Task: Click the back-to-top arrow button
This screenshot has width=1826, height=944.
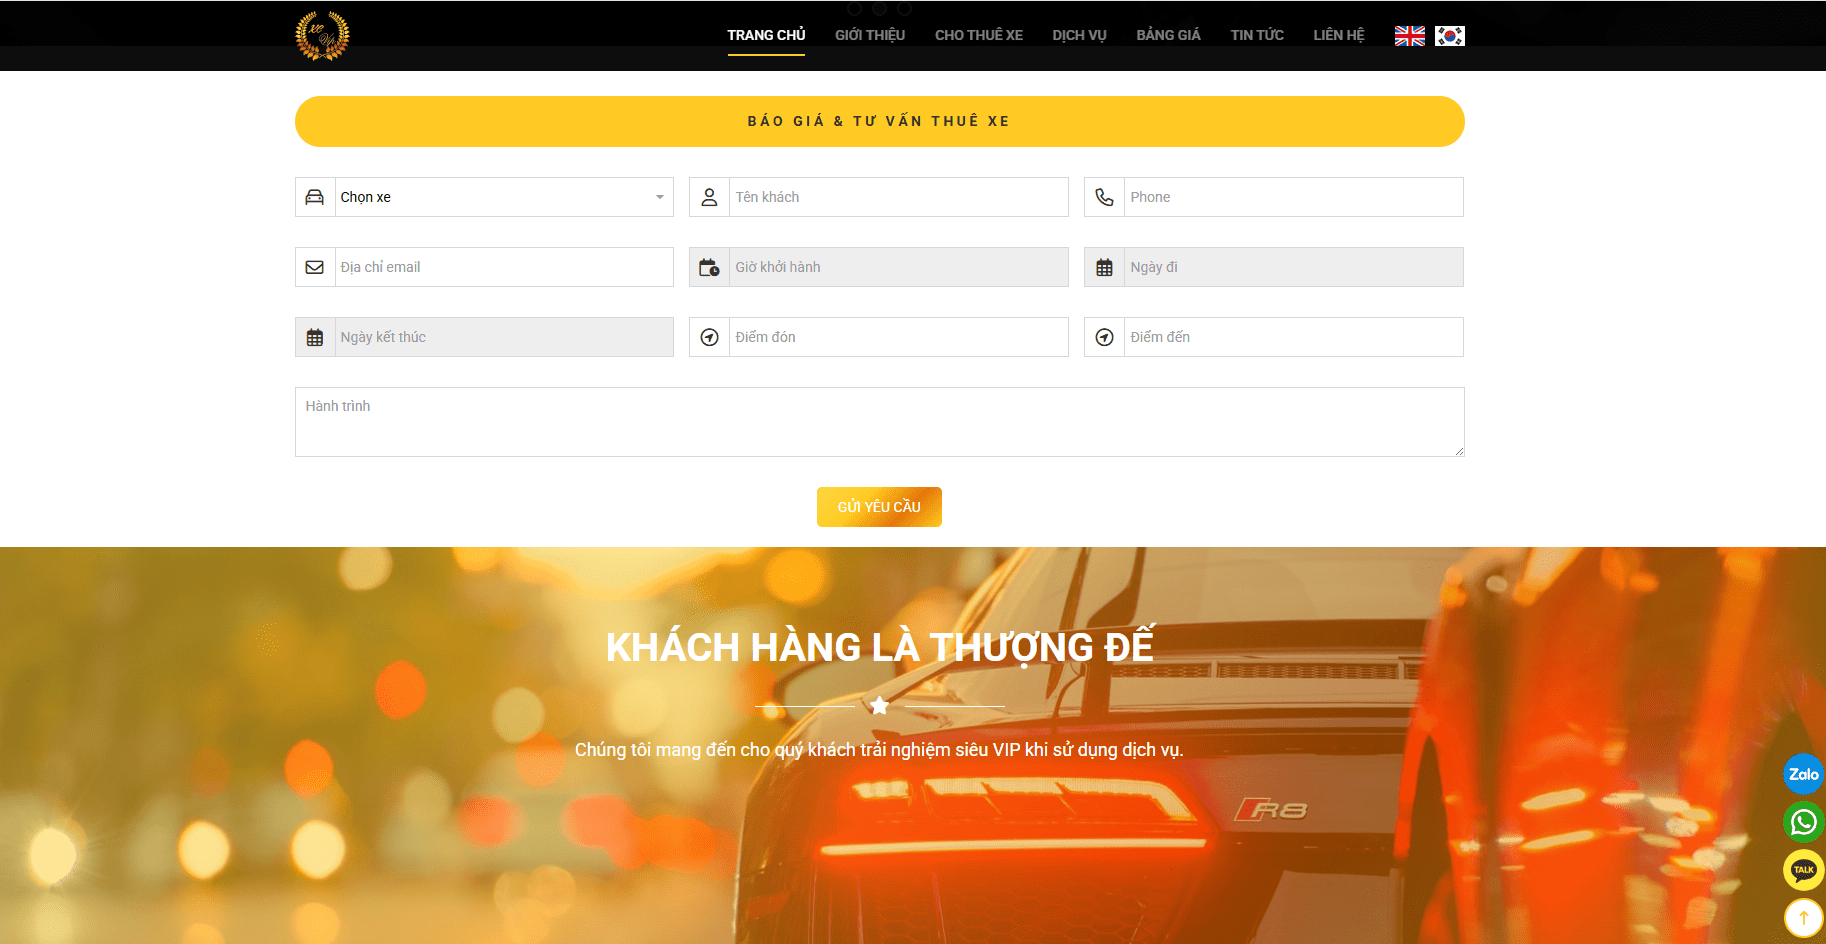Action: [x=1803, y=918]
